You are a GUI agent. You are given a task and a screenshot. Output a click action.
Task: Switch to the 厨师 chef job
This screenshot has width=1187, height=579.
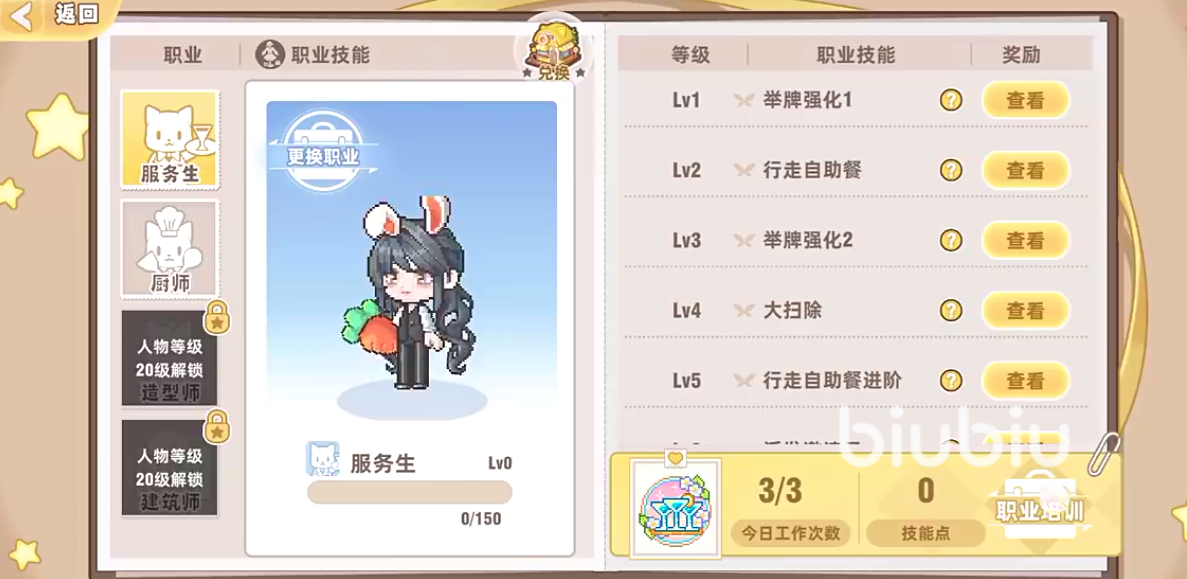click(170, 249)
